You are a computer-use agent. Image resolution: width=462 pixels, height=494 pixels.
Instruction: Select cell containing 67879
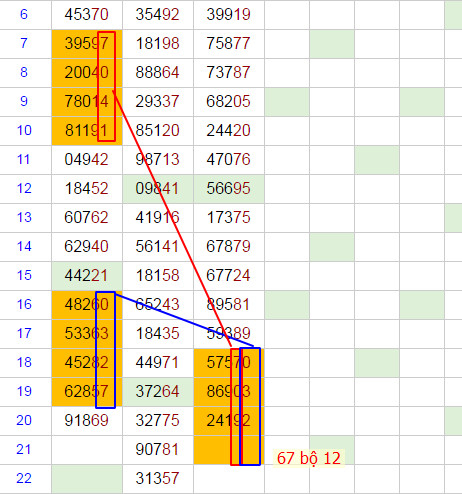[x=229, y=247]
